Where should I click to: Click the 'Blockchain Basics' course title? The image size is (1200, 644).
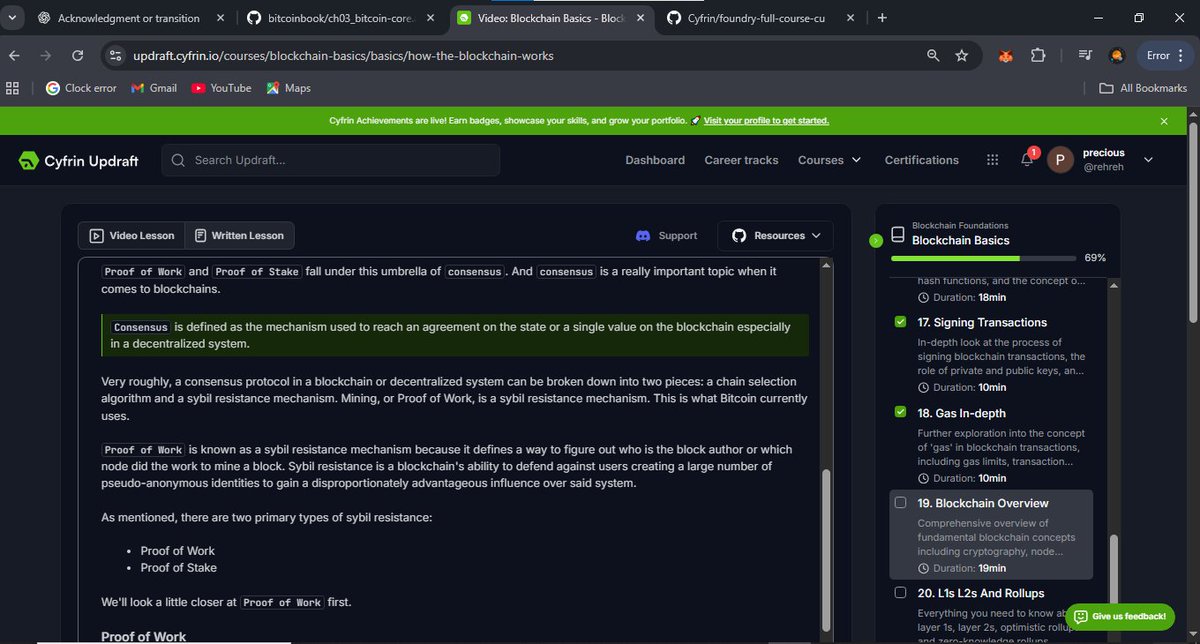click(961, 240)
